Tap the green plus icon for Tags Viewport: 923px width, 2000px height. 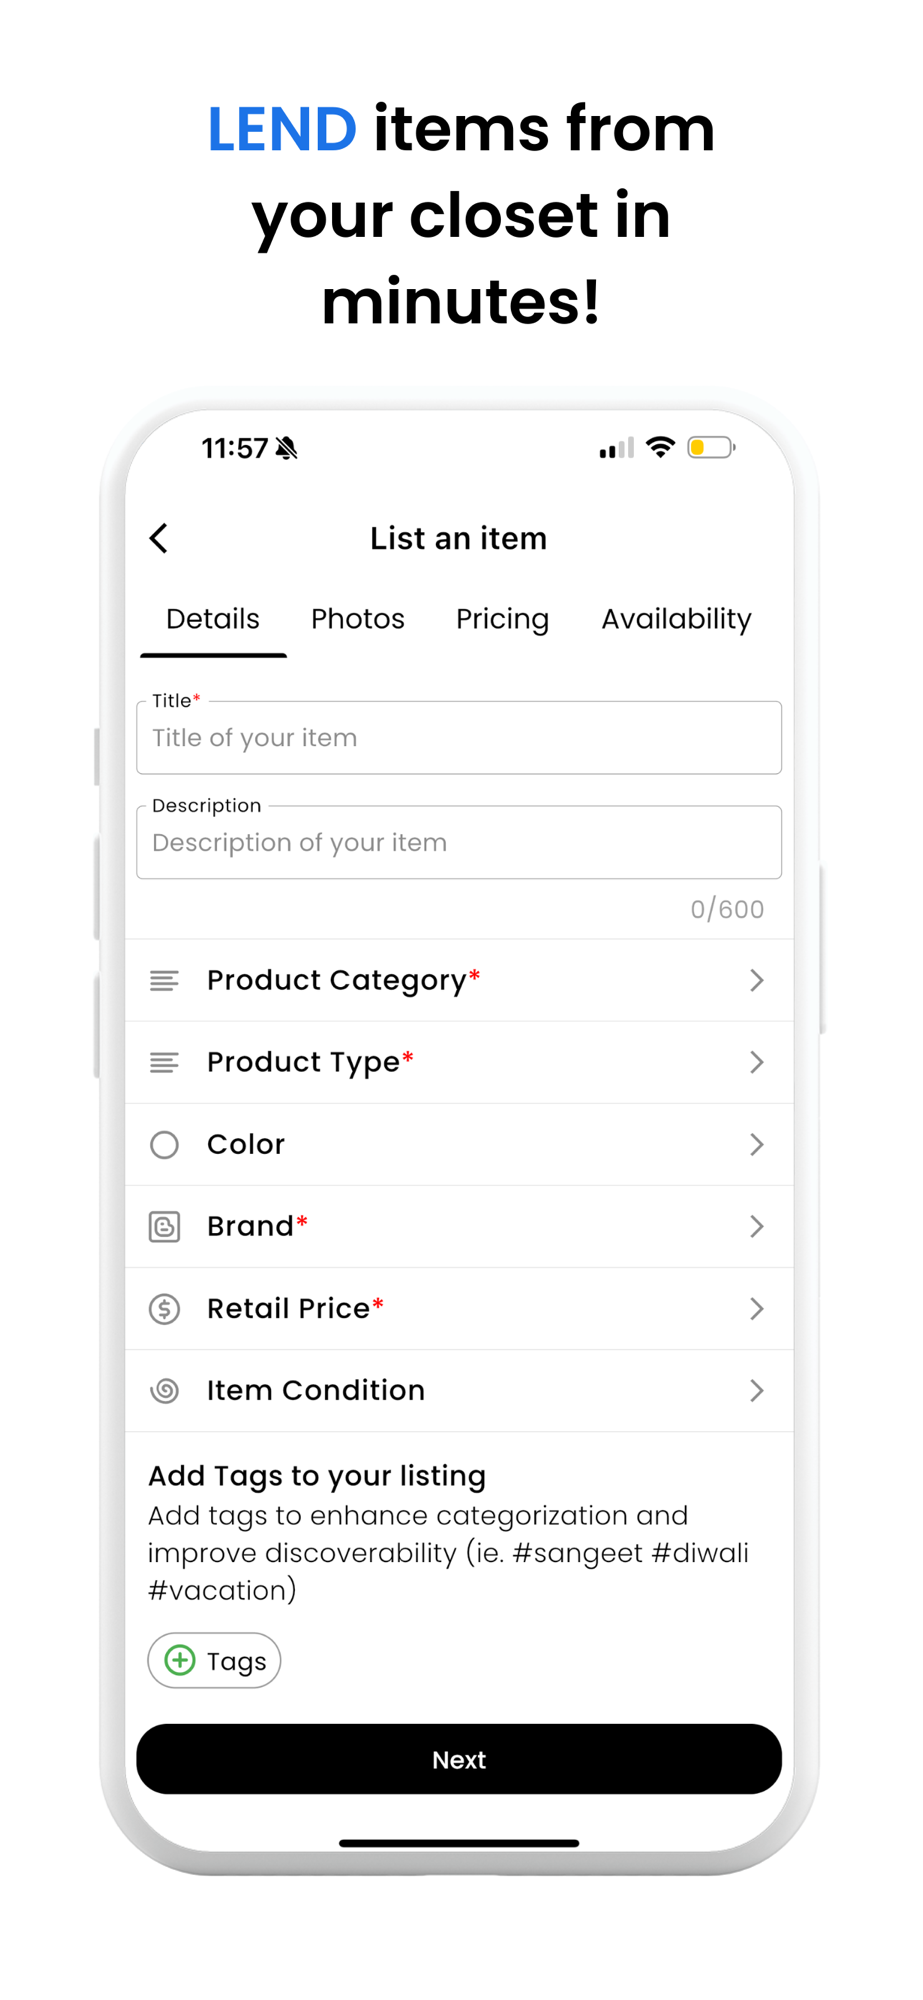coord(180,1661)
